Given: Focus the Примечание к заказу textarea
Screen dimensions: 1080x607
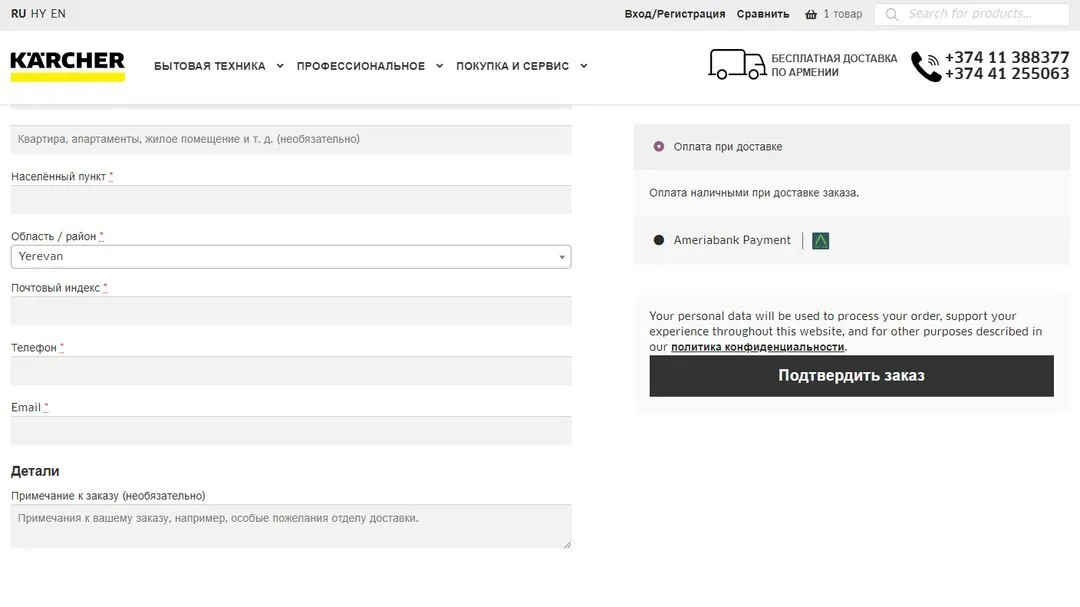Looking at the screenshot, I should (x=291, y=526).
